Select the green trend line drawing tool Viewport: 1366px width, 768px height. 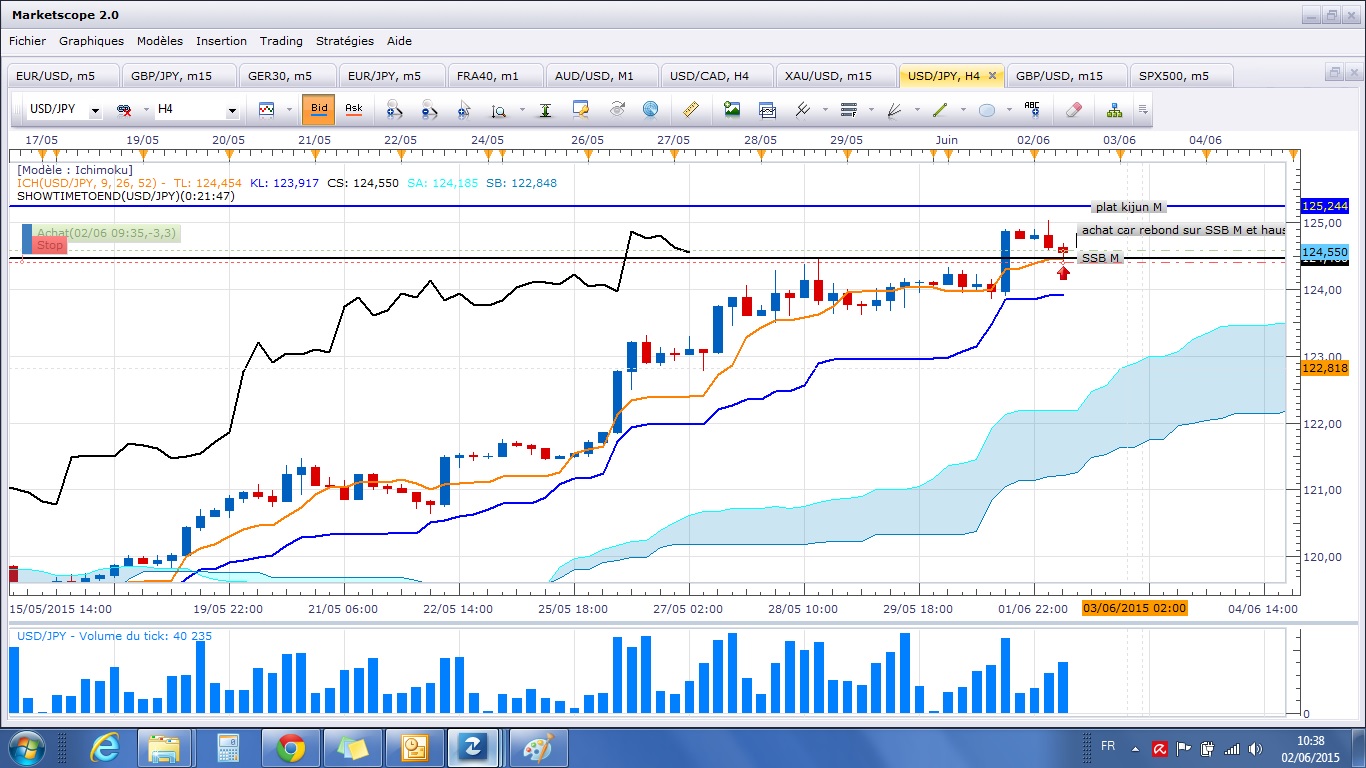point(940,110)
